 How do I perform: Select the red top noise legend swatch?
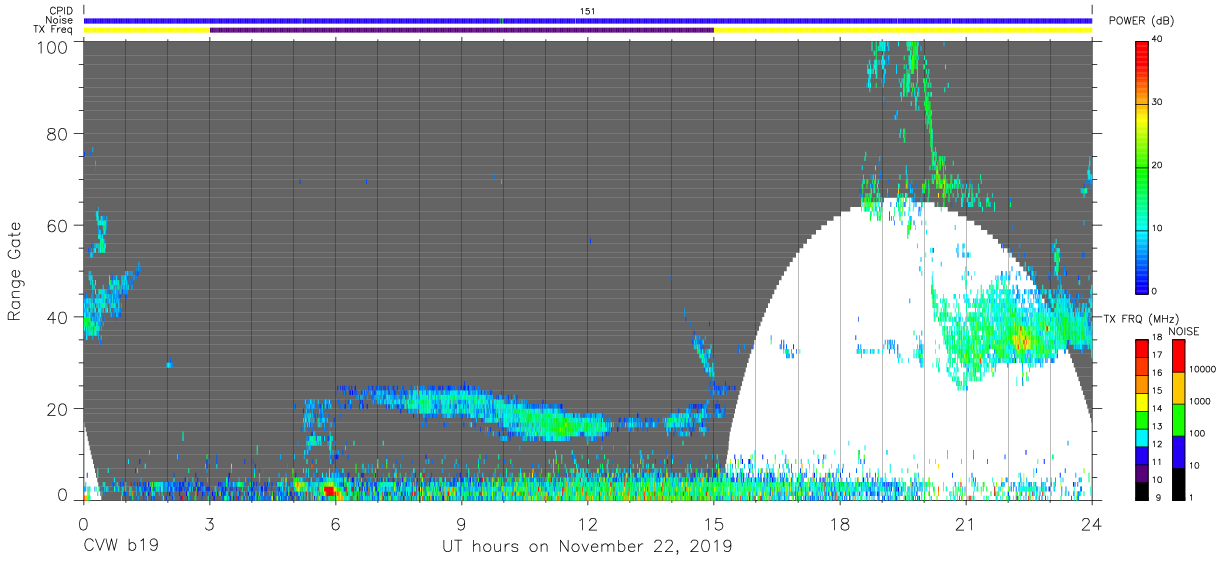[x=1178, y=355]
